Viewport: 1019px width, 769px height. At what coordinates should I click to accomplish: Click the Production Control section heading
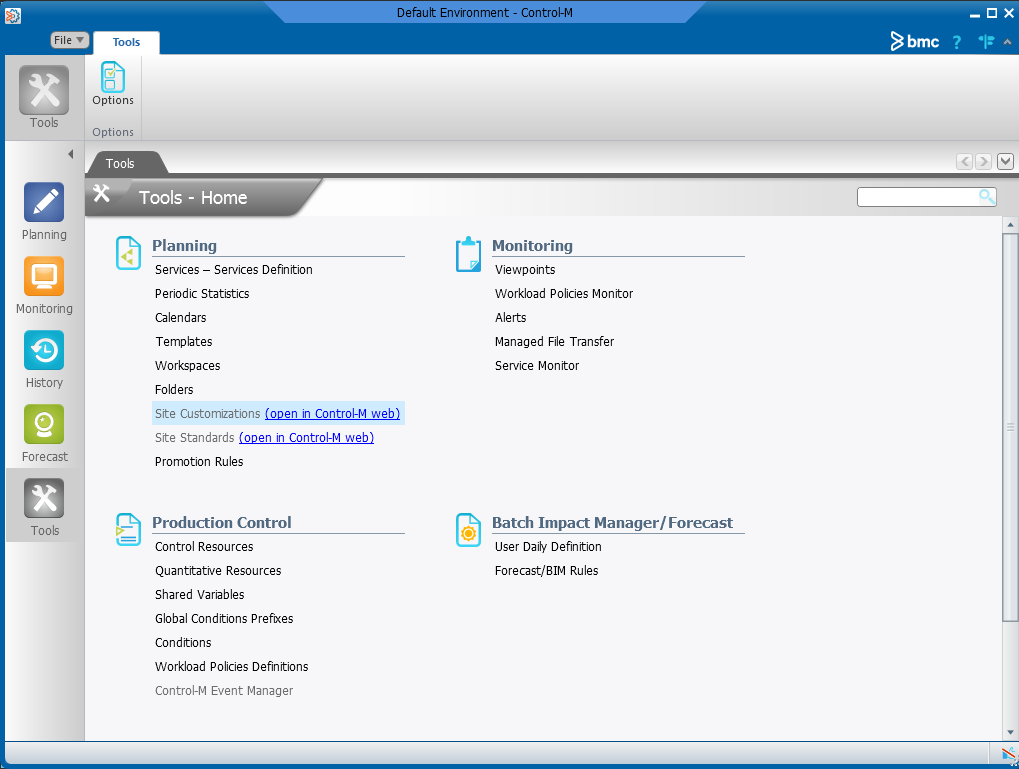[222, 523]
